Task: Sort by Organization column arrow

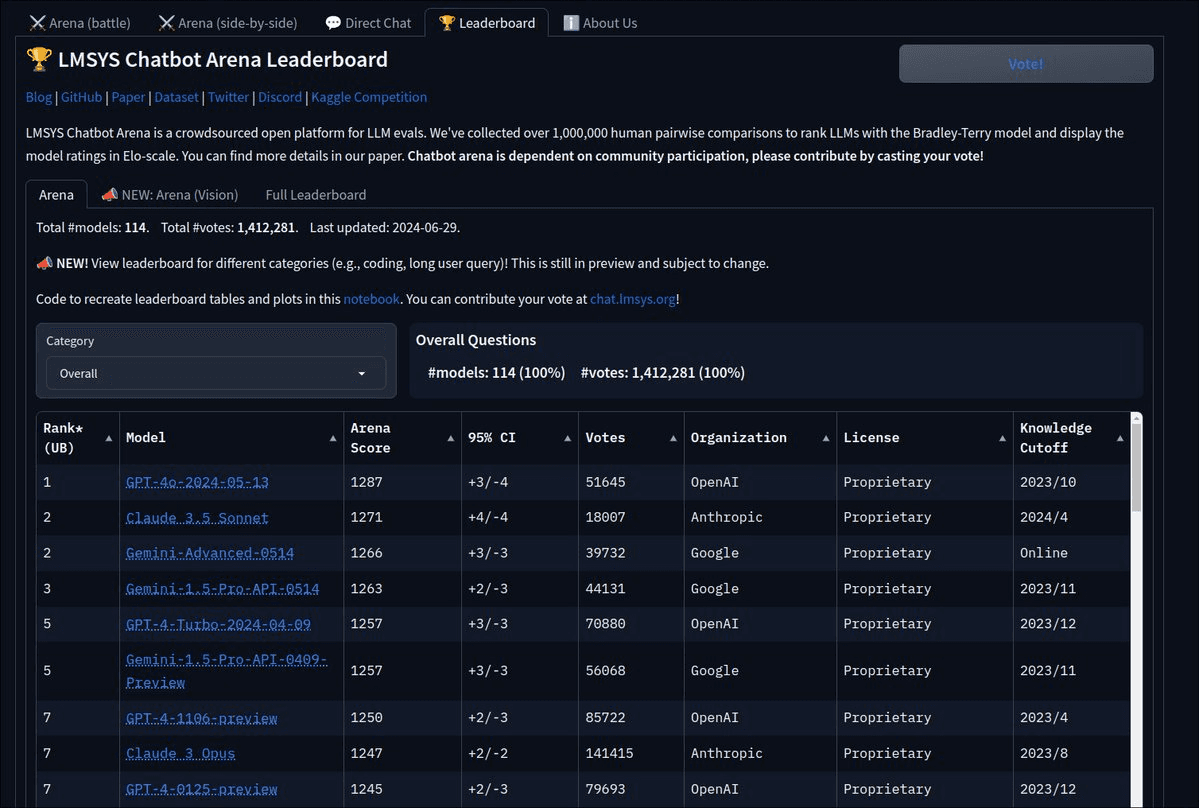Action: tap(826, 438)
